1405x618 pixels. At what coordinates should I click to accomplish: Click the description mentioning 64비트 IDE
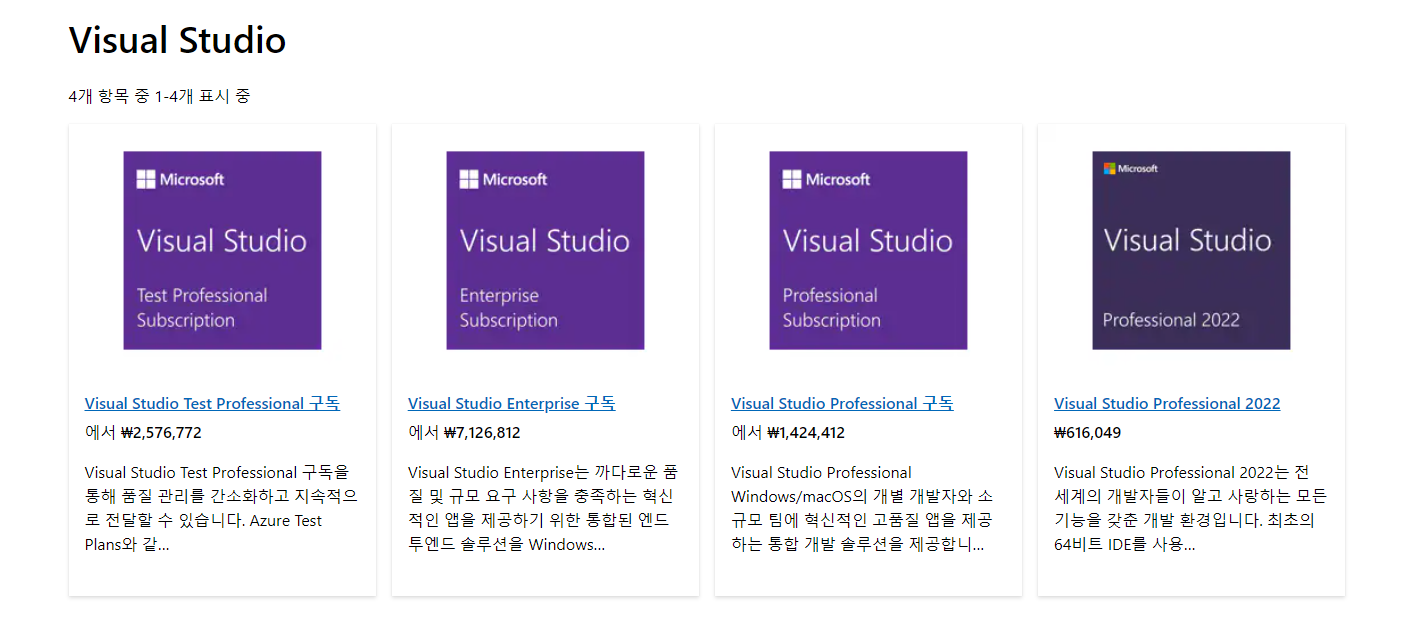point(1190,509)
